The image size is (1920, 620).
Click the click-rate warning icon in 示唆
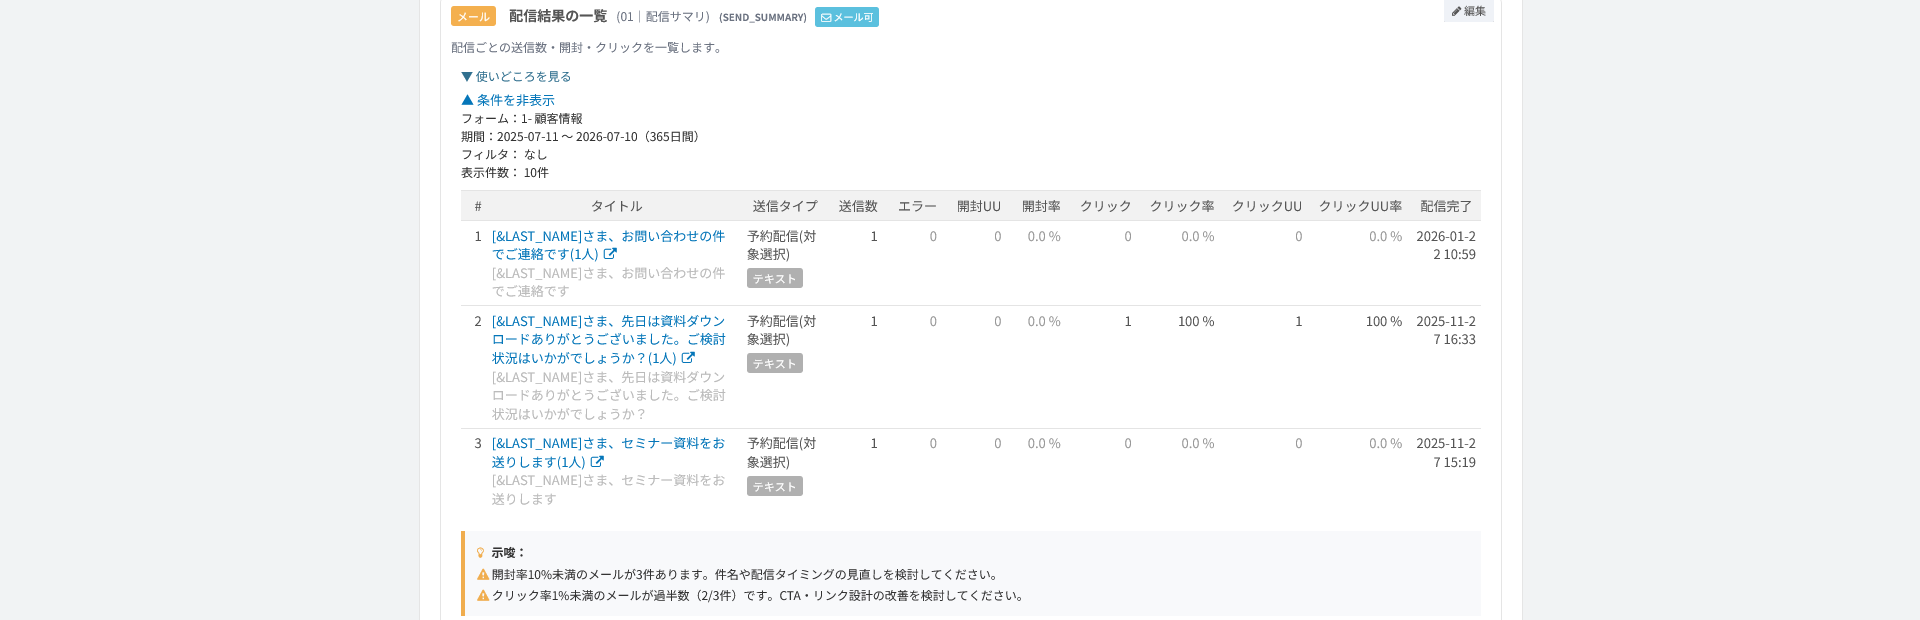[x=483, y=595]
